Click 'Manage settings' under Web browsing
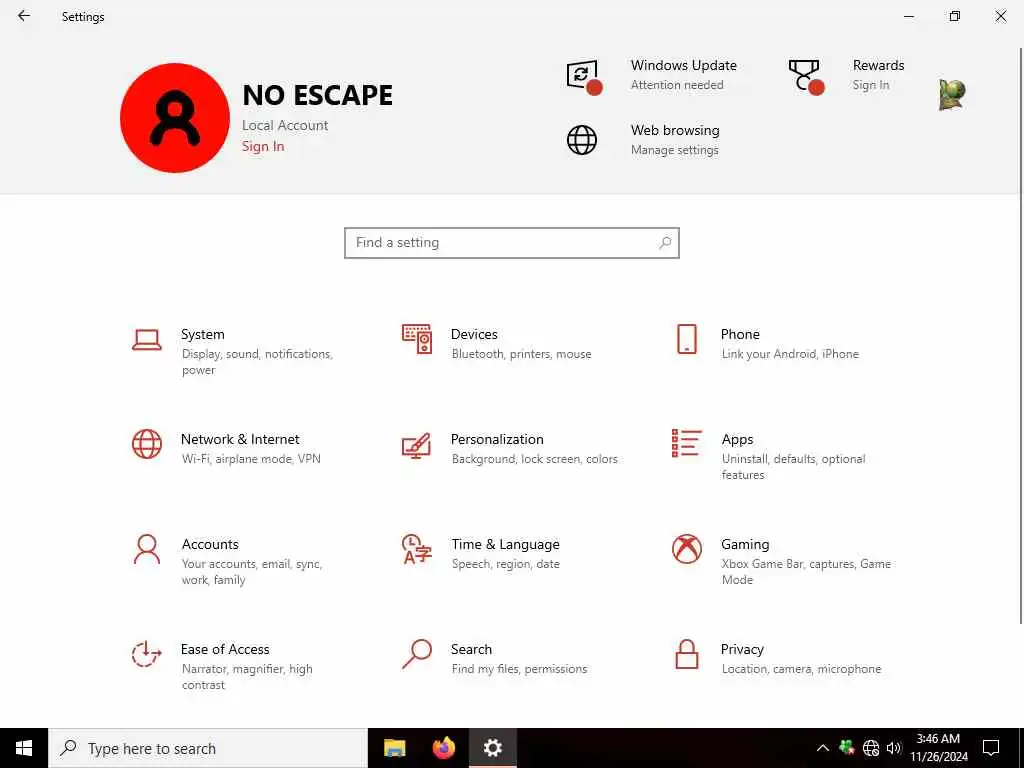The height and width of the screenshot is (768, 1024). [674, 150]
